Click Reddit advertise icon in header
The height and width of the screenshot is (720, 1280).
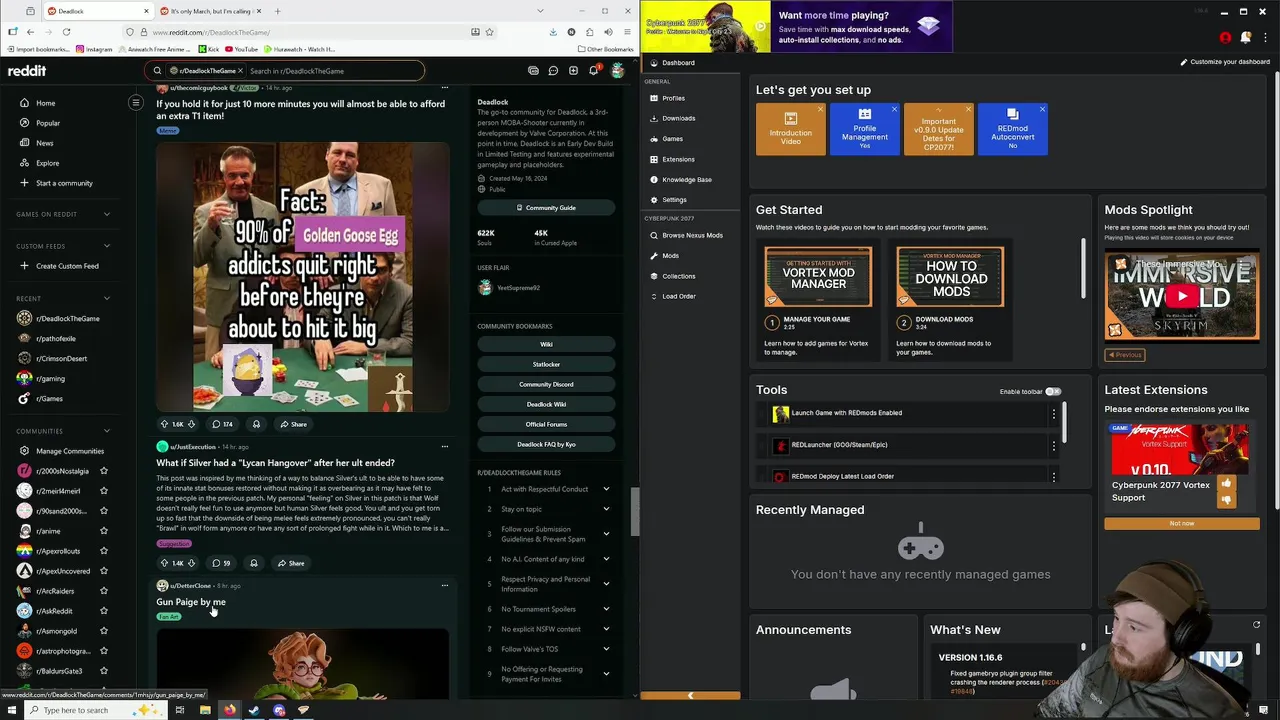coord(533,71)
